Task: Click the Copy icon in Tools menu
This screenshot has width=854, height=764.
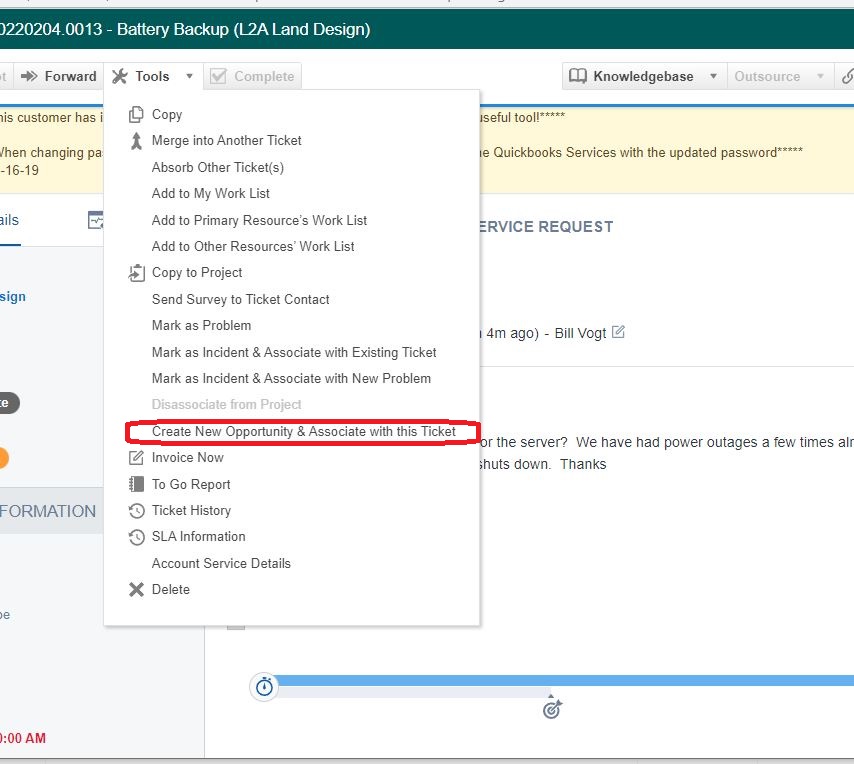Action: pyautogui.click(x=137, y=115)
